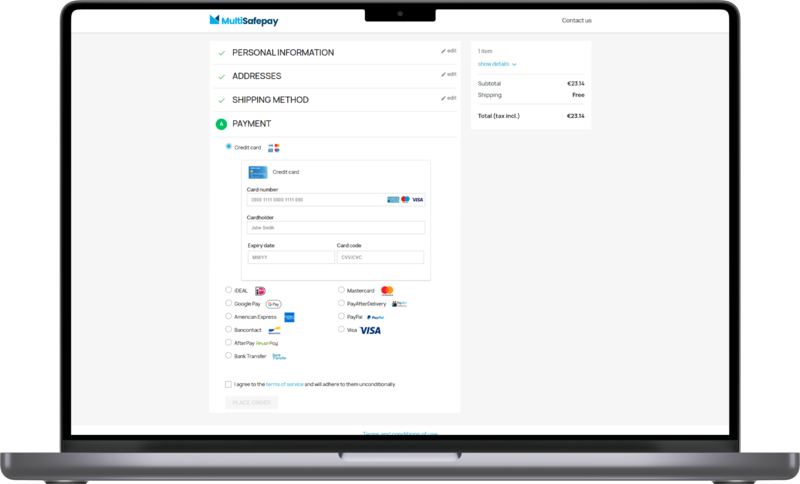
Task: Click the American Express logo in payment list
Action: [289, 317]
